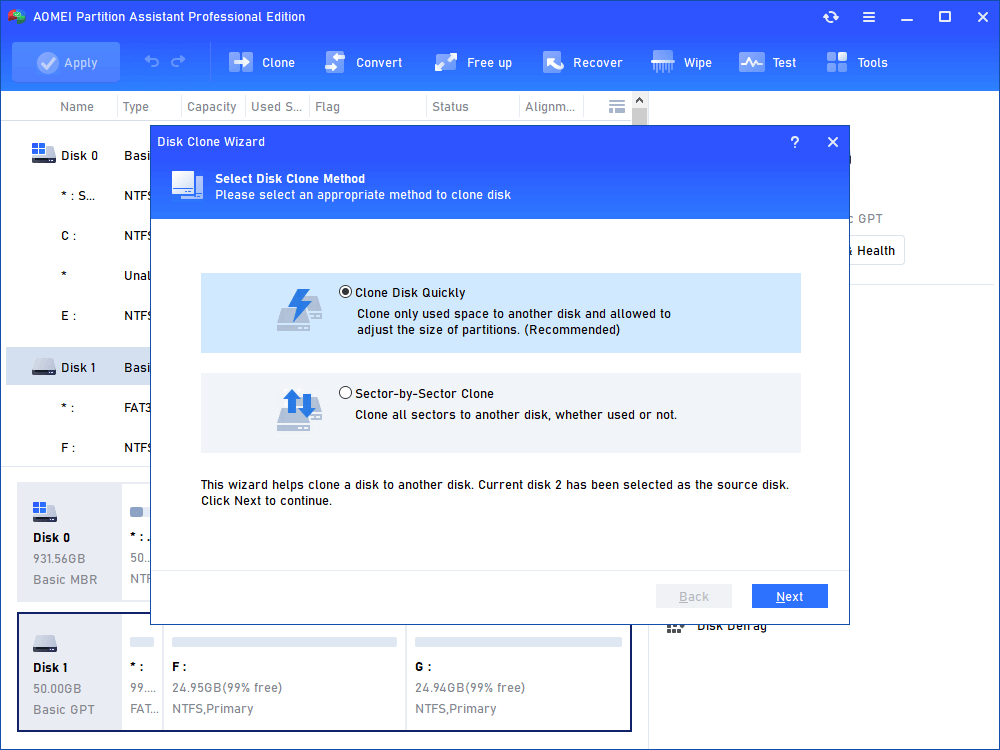Click the Sector-by-Sector Clone arrows icon
Viewport: 1000px width, 750px height.
[300, 410]
